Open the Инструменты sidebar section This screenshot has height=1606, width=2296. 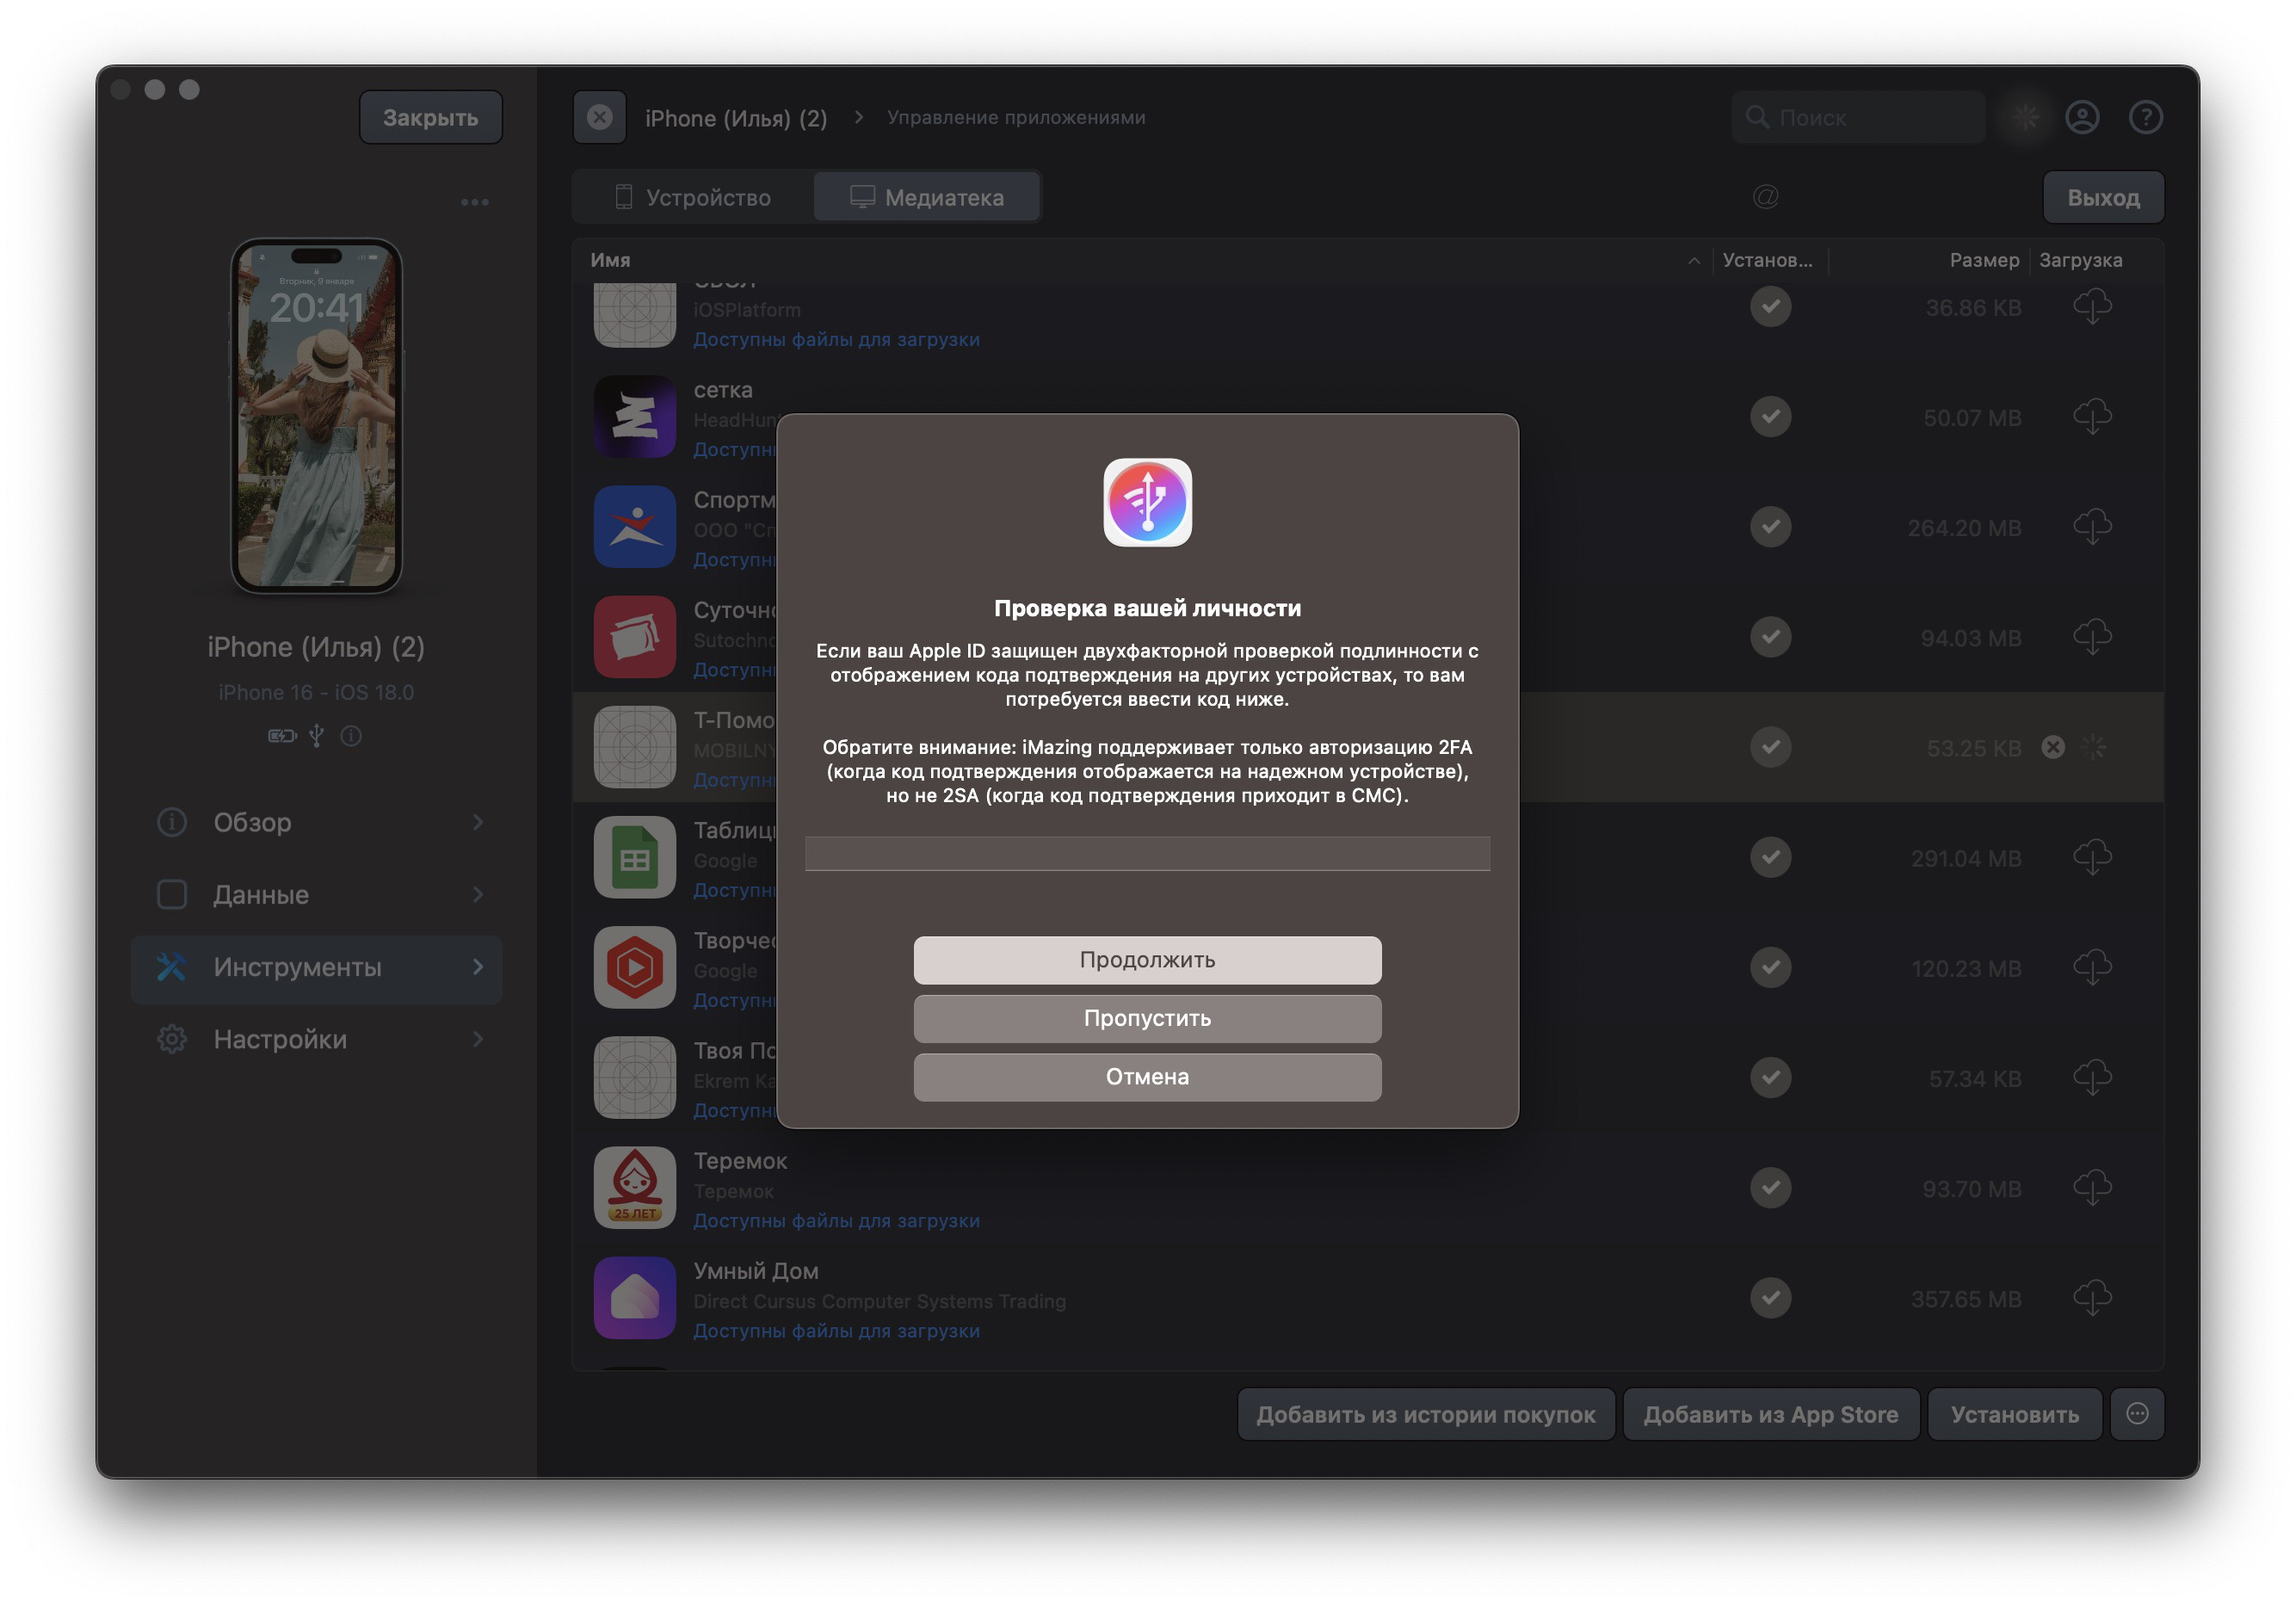316,967
